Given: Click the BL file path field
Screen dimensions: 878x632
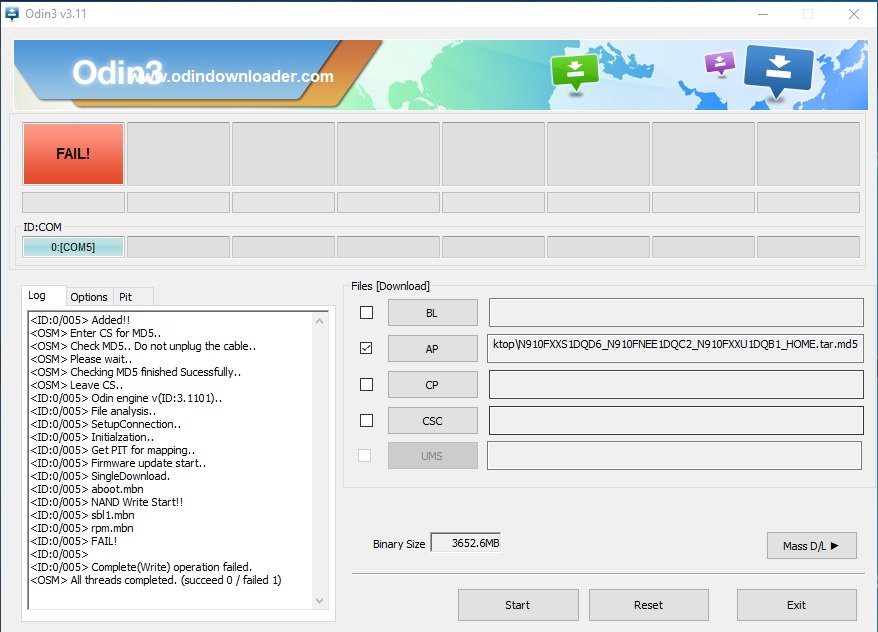Looking at the screenshot, I should click(x=676, y=312).
